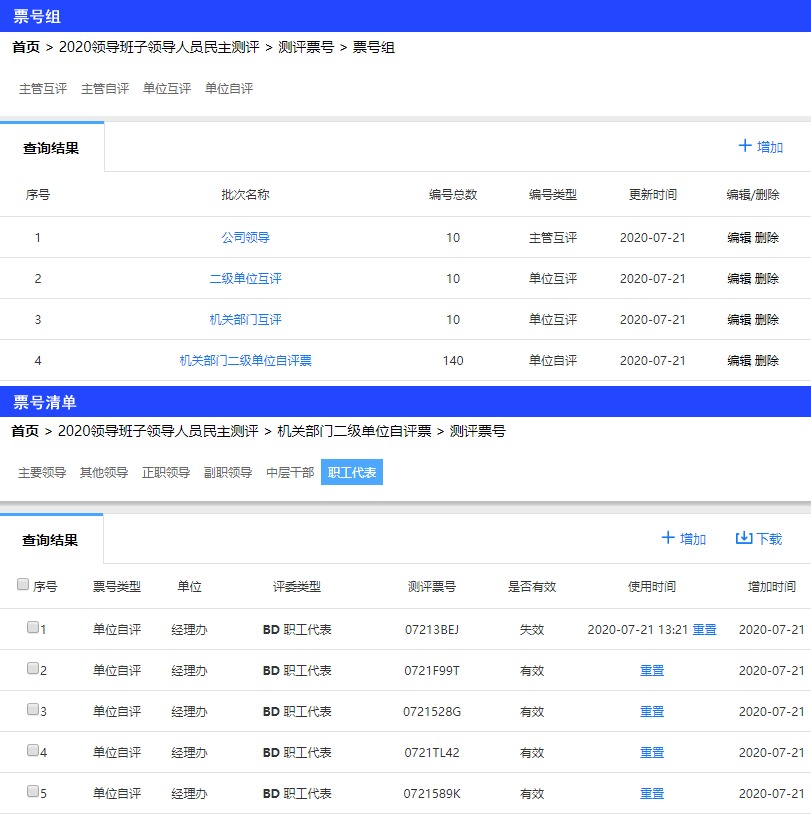Click 删除 for the 机关部门二级单位自评票 row
The height and width of the screenshot is (815, 811).
coord(766,361)
